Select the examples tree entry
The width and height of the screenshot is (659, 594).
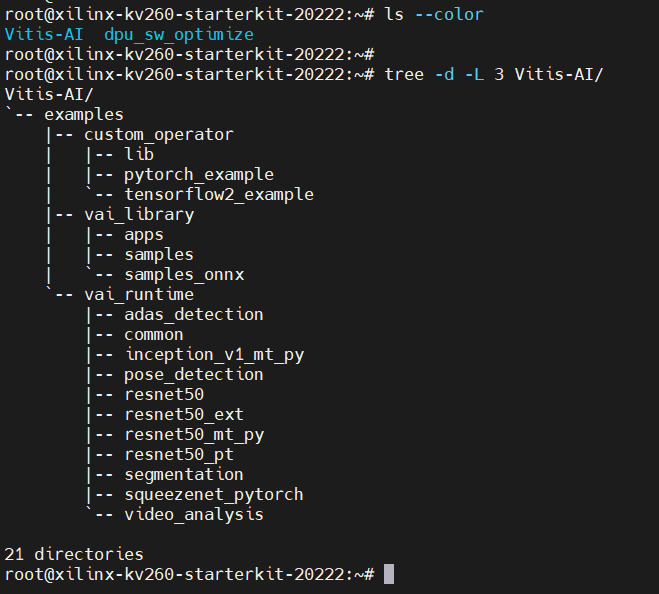coord(84,115)
